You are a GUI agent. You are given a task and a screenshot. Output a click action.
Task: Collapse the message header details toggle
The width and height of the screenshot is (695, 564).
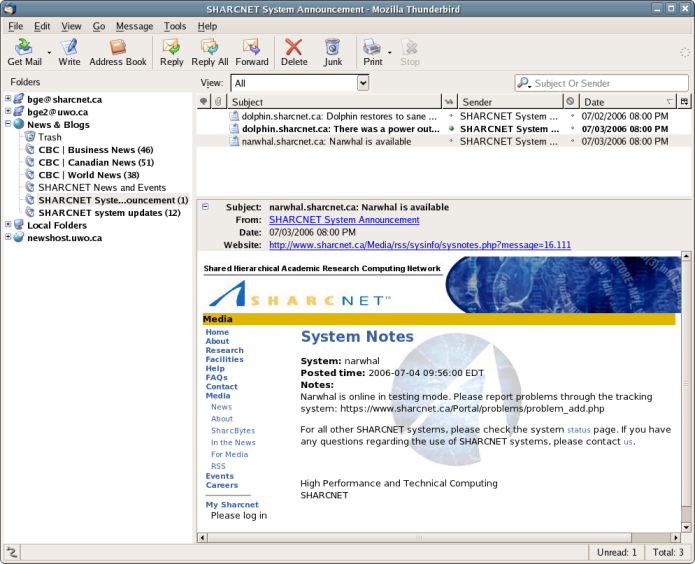[x=205, y=206]
